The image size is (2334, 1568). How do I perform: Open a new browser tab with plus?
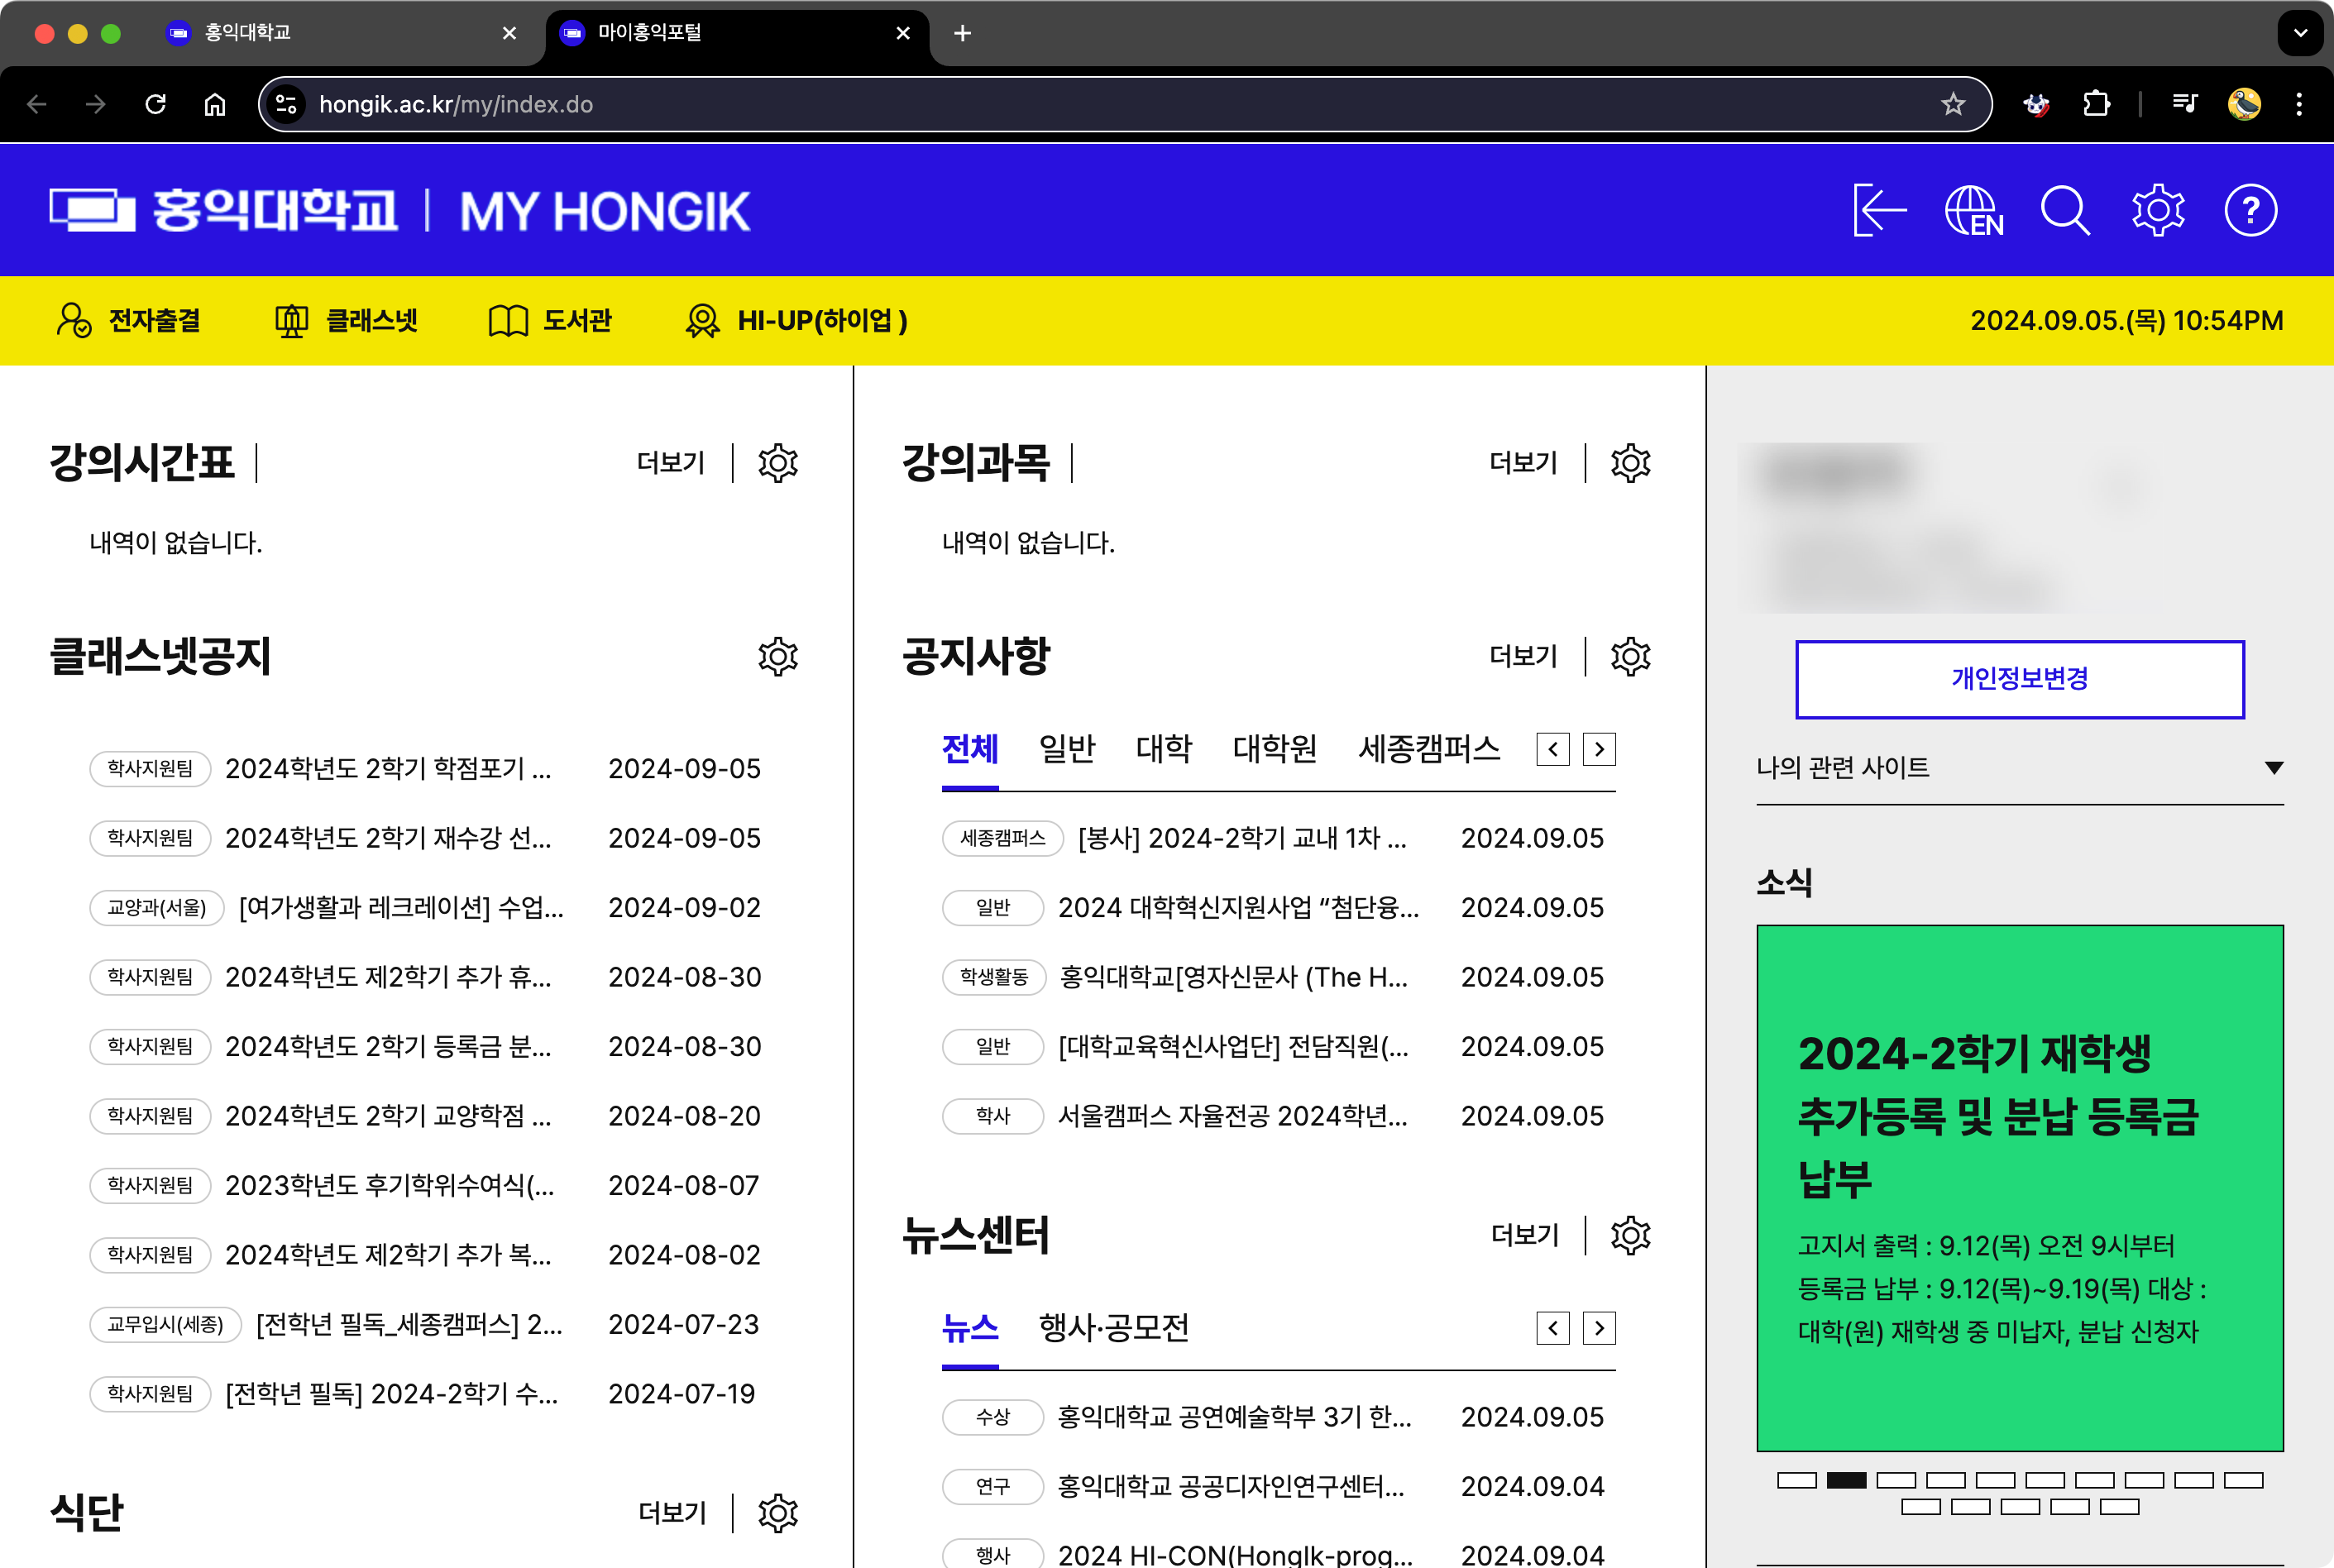point(962,33)
